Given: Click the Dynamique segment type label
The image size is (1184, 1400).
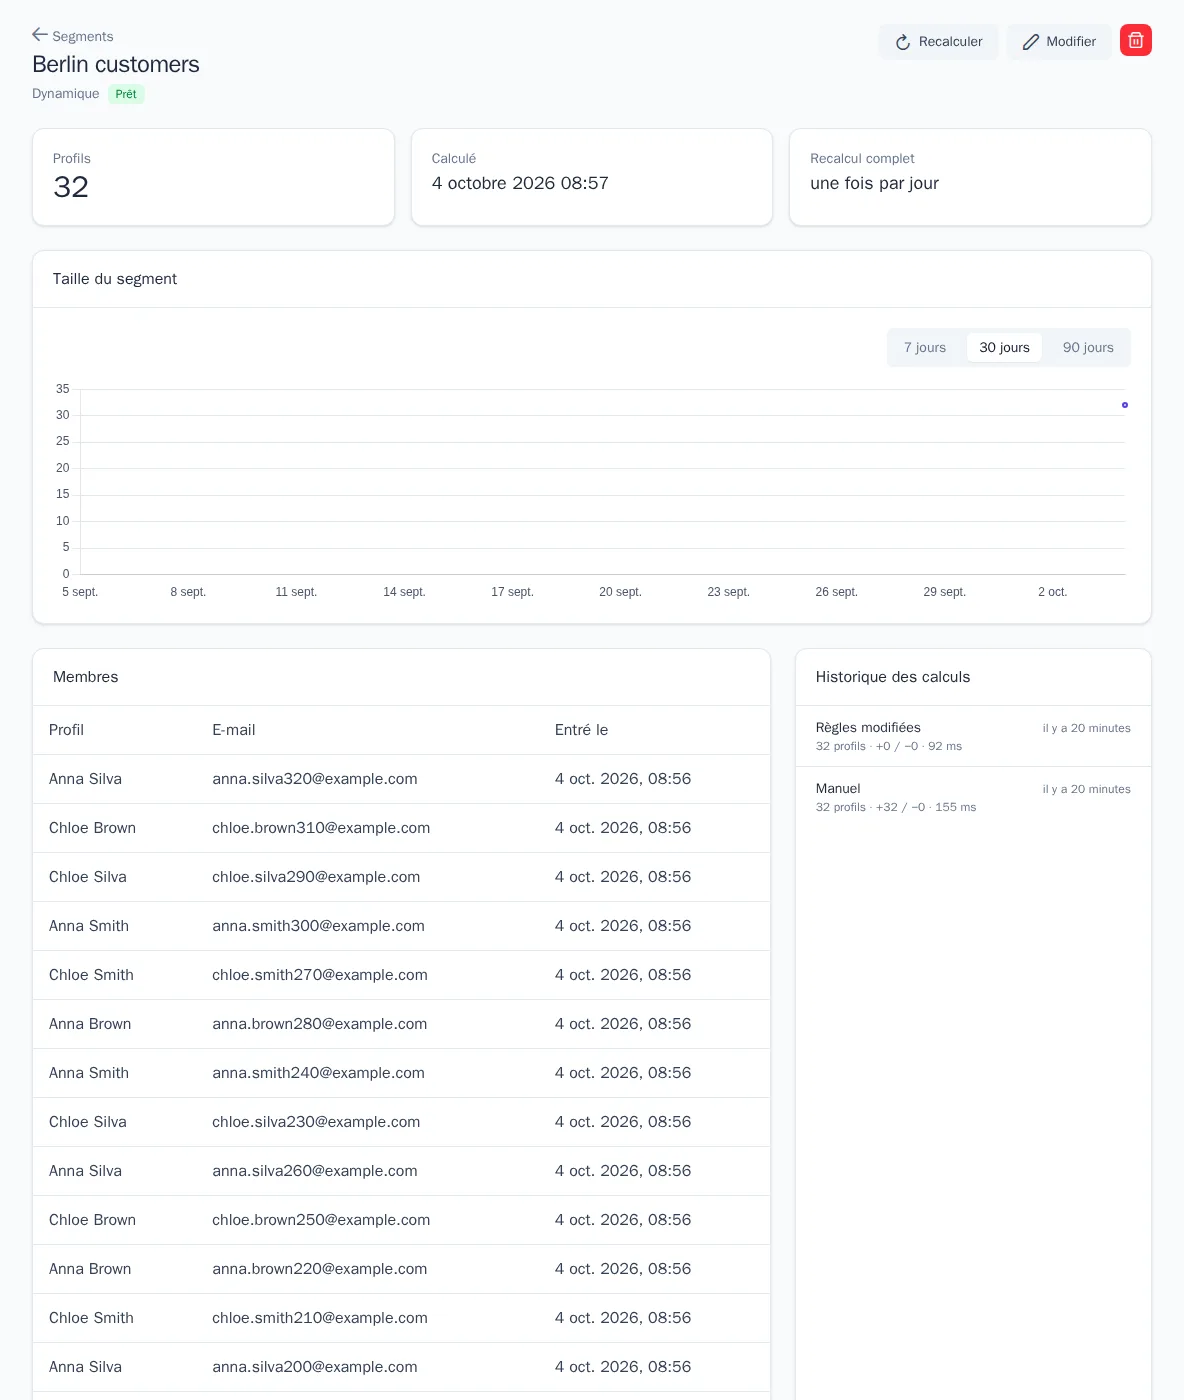Looking at the screenshot, I should click(x=66, y=94).
